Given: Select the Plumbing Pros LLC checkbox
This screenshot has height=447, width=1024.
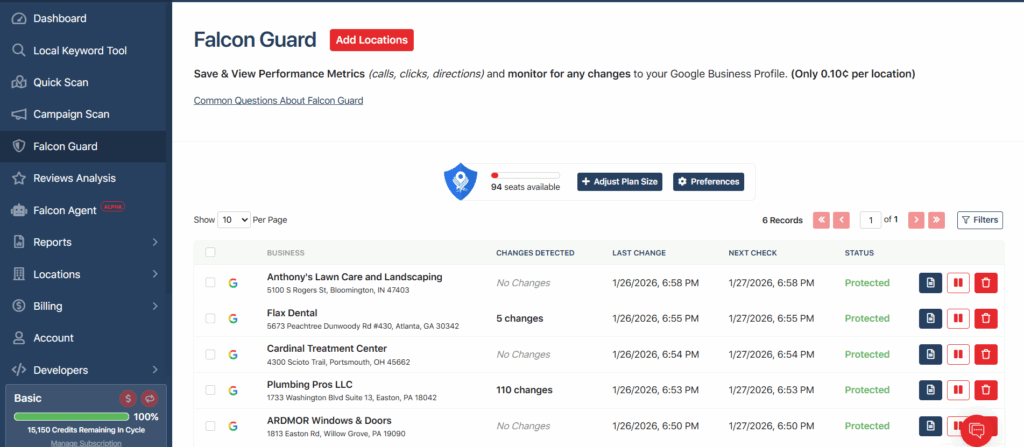Looking at the screenshot, I should (210, 391).
